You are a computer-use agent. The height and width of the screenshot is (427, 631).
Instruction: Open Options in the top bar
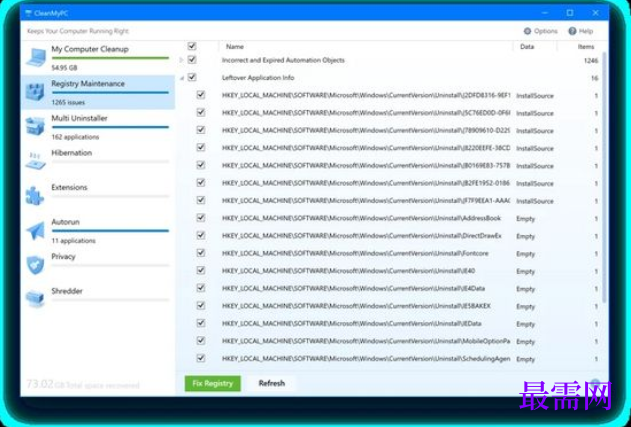click(540, 31)
